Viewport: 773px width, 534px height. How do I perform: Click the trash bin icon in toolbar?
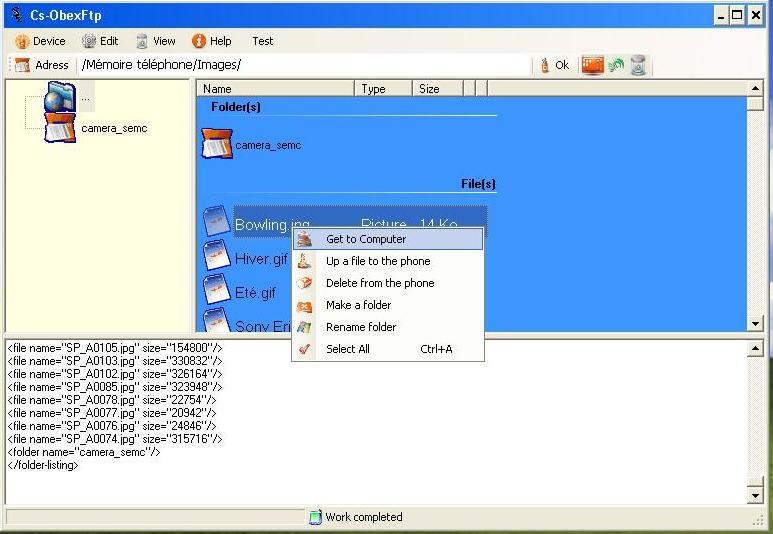(x=638, y=65)
